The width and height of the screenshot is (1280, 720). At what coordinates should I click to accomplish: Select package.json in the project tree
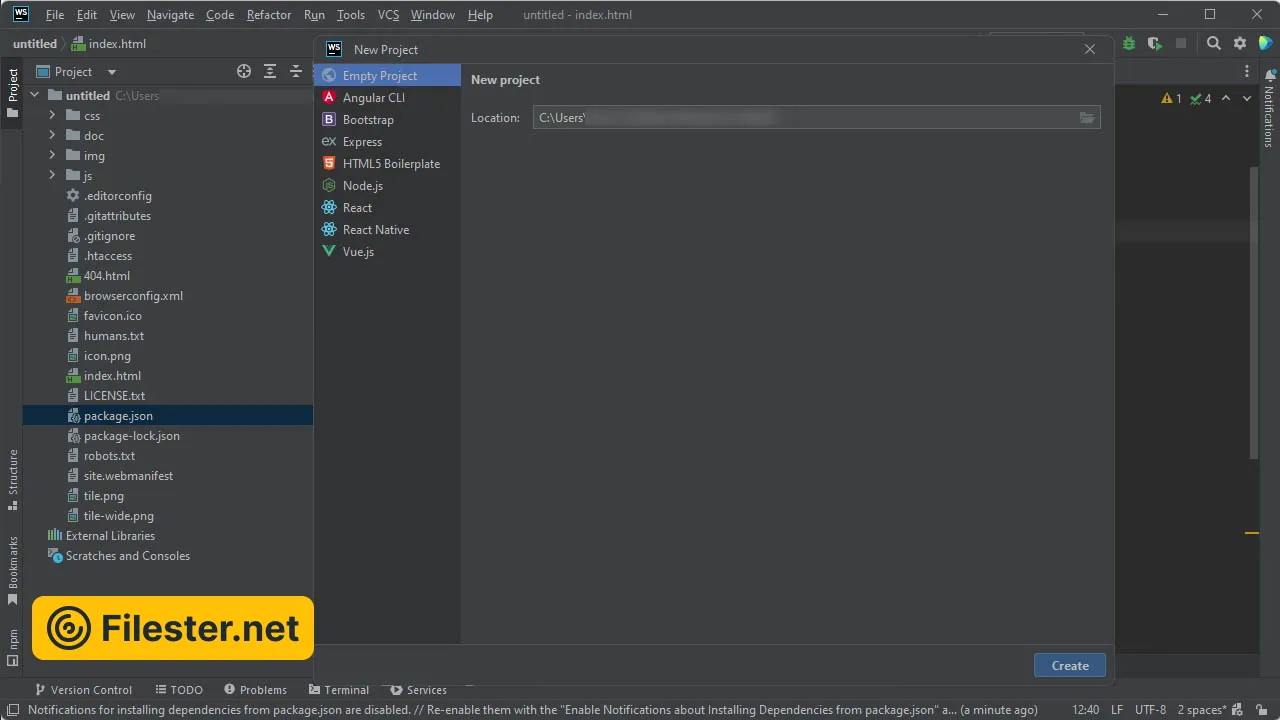click(x=118, y=416)
